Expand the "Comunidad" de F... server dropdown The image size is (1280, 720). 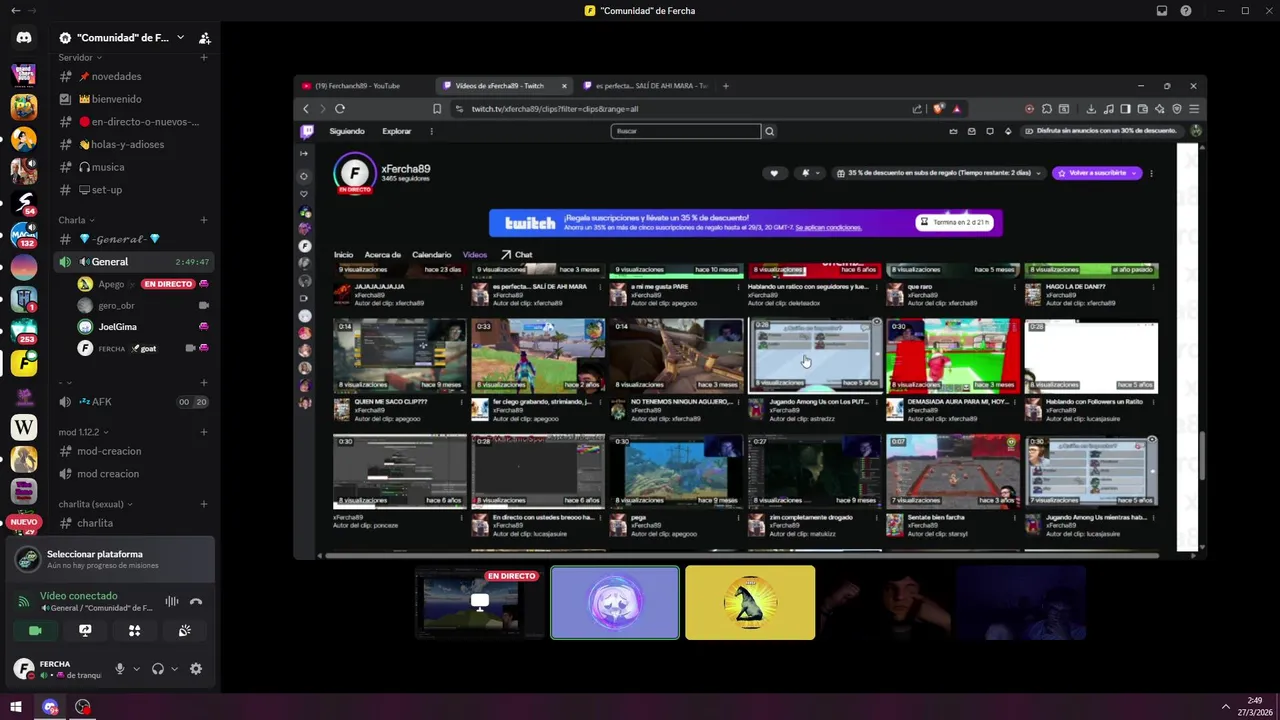point(180,38)
